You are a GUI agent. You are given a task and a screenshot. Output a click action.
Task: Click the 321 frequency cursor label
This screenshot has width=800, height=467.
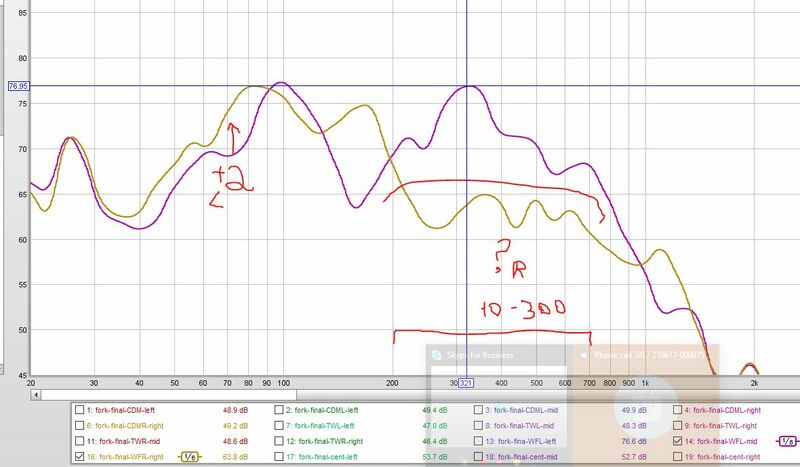click(x=466, y=383)
